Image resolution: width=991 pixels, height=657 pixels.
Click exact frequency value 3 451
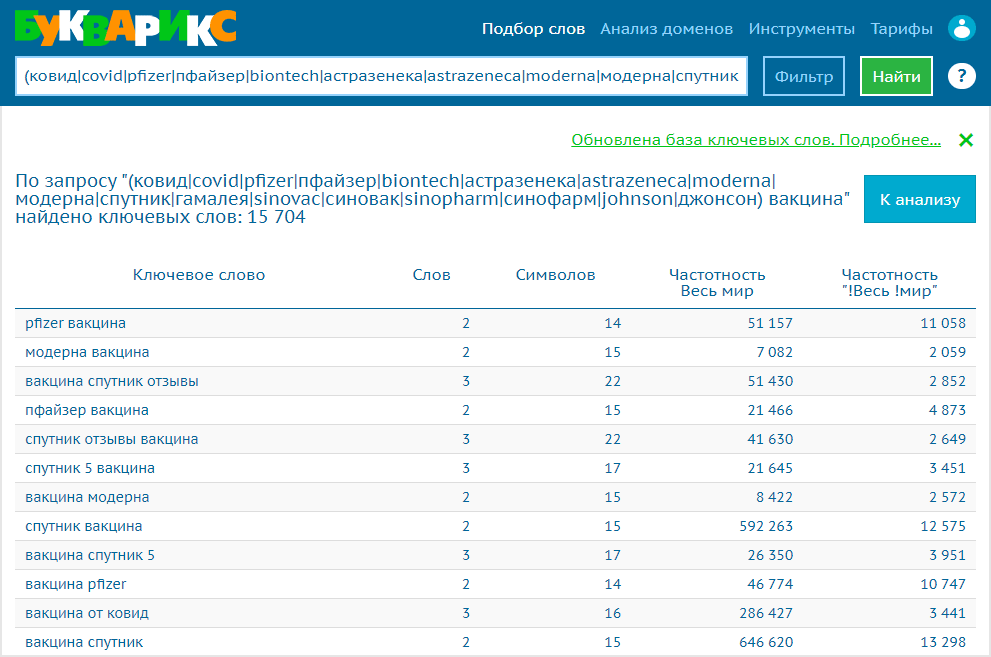pos(947,468)
